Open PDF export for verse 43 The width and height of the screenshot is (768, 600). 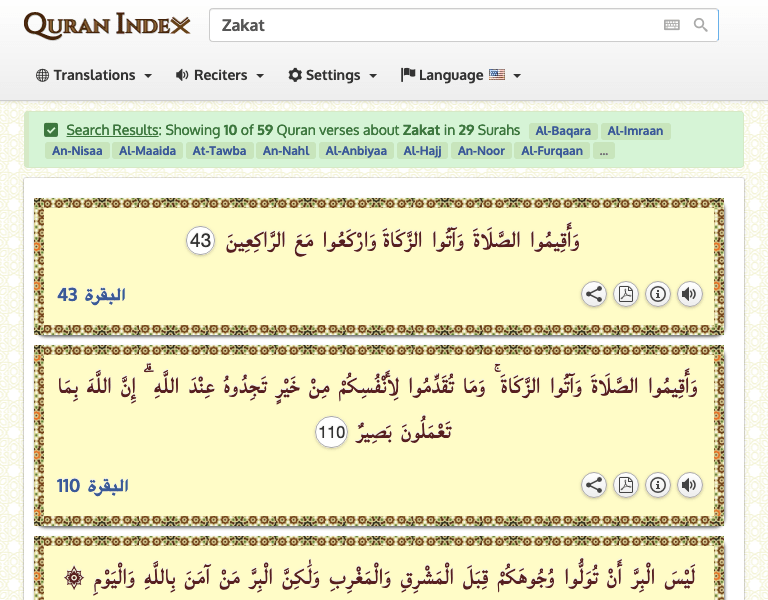point(626,294)
